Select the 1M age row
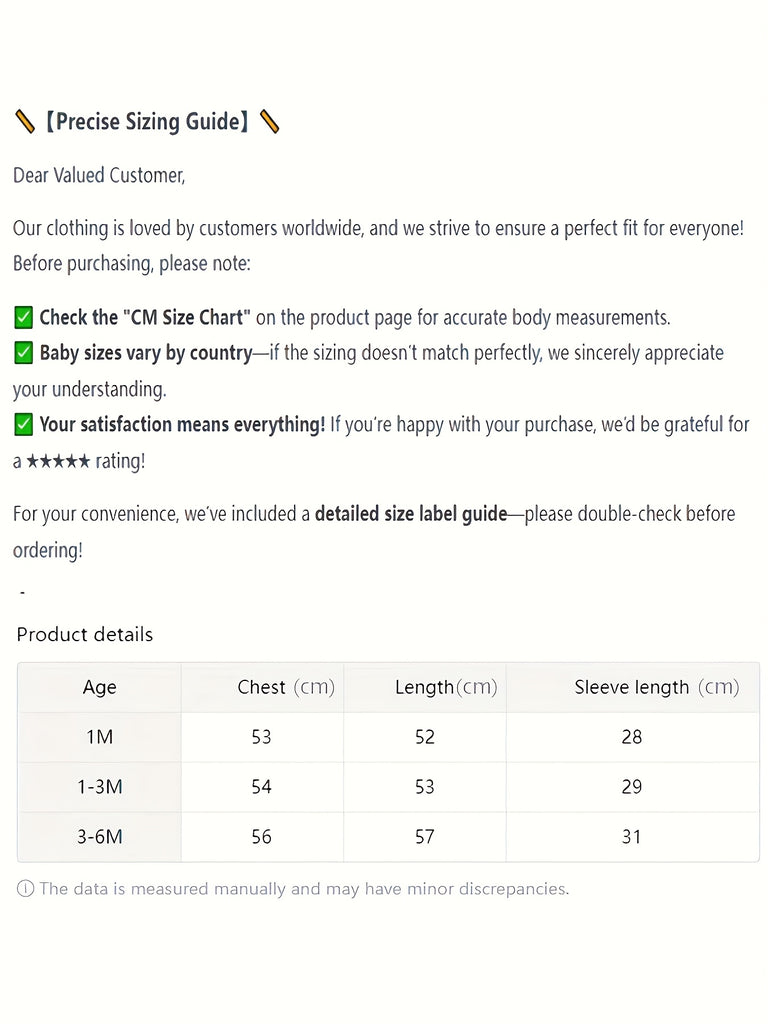The width and height of the screenshot is (768, 1024). point(99,737)
